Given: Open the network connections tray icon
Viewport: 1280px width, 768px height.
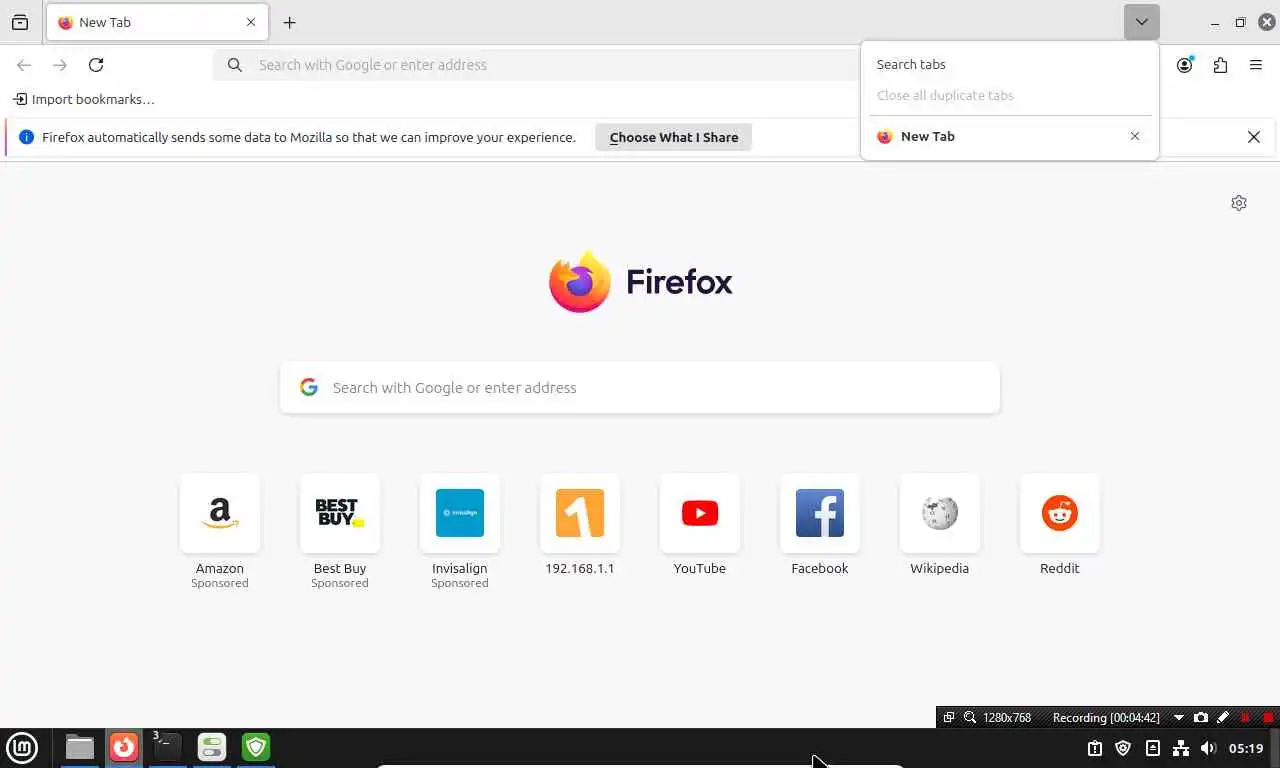Looking at the screenshot, I should pyautogui.click(x=1180, y=748).
